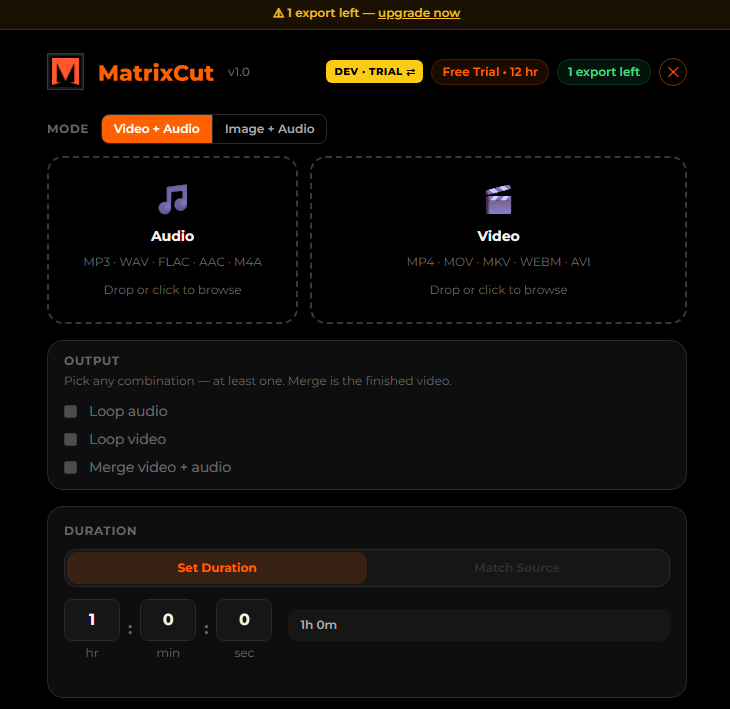
Task: Click the v1.0 version label
Action: (x=239, y=72)
